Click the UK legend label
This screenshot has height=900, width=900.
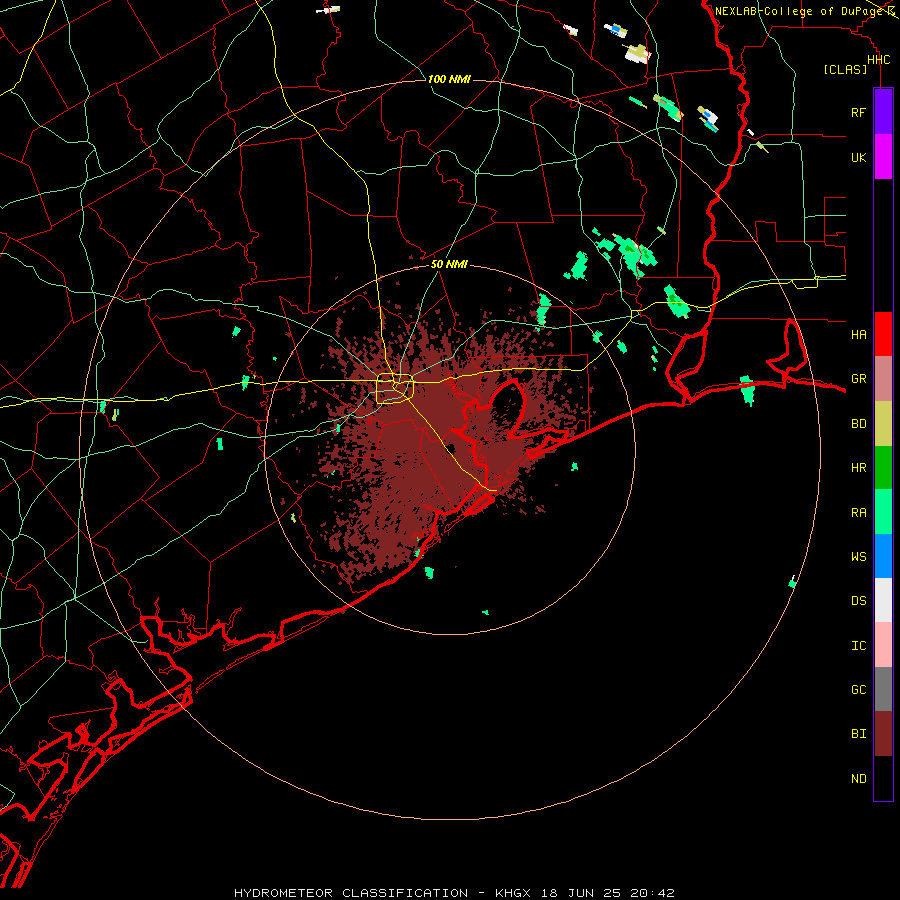tap(858, 157)
